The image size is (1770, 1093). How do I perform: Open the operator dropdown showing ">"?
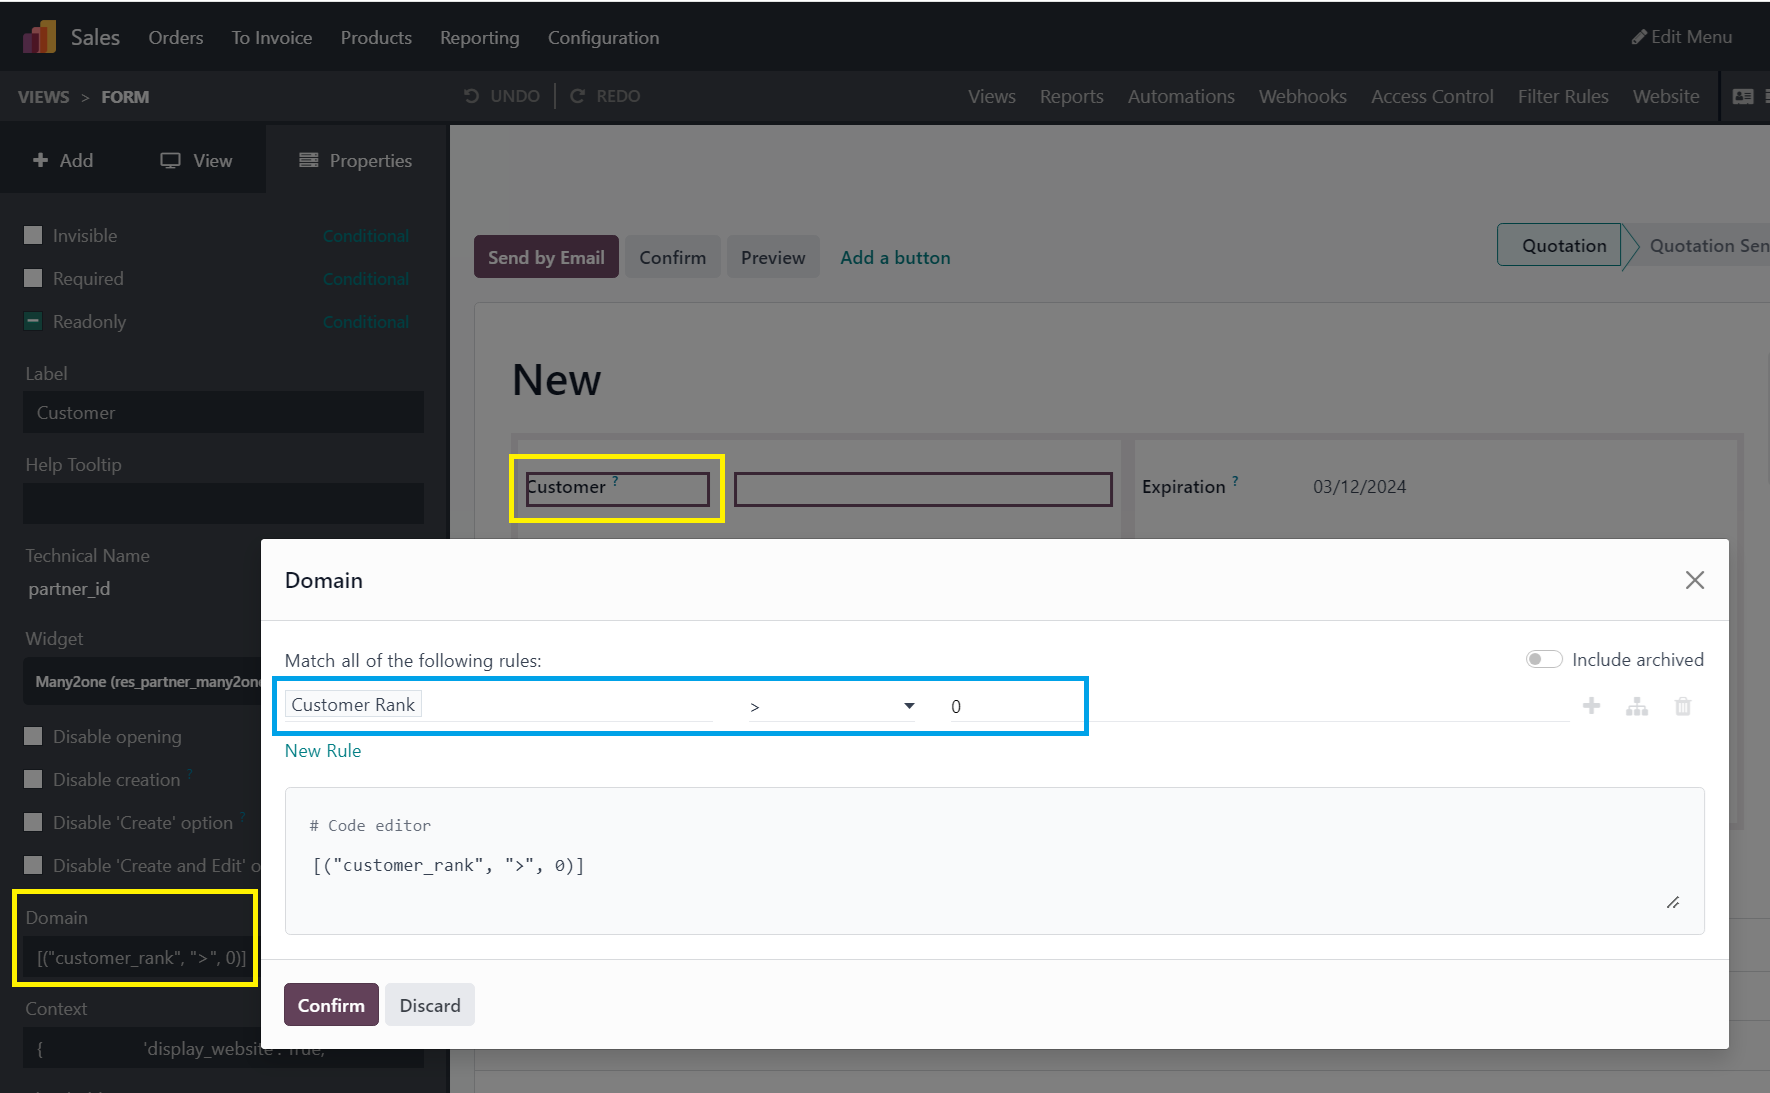[832, 706]
